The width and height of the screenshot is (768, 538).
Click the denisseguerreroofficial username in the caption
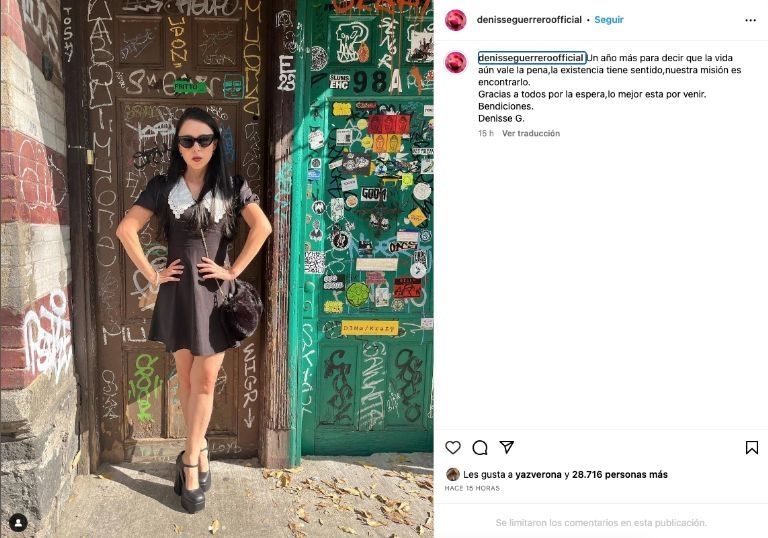[531, 58]
